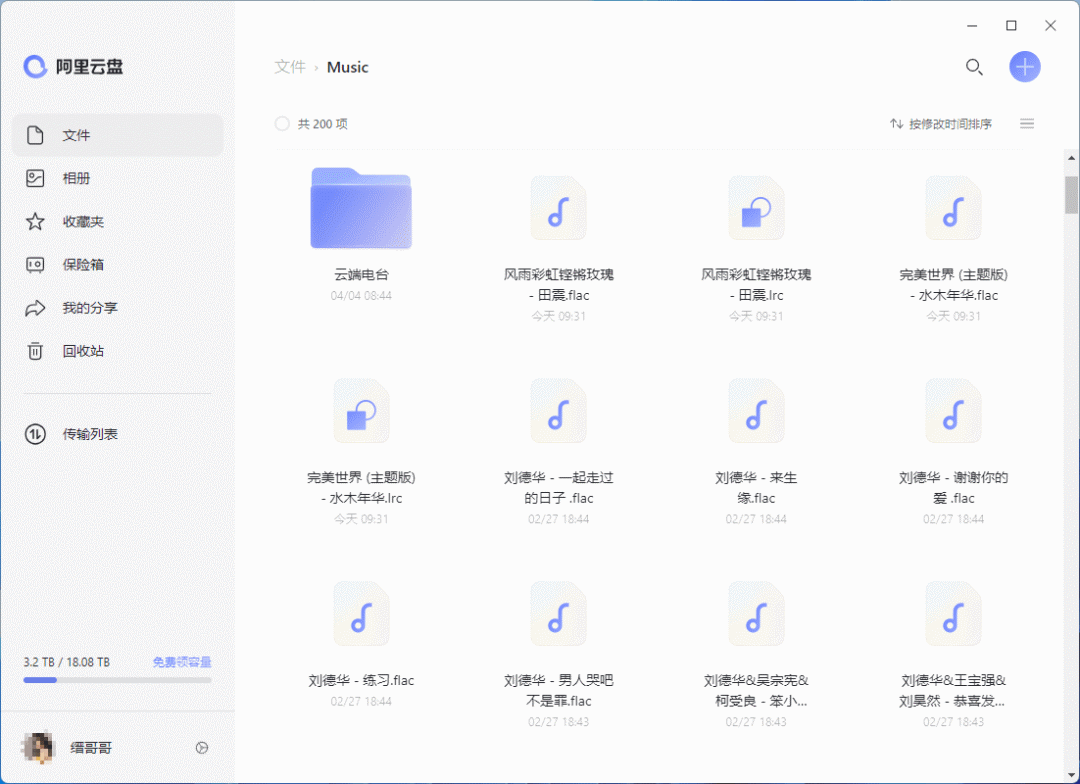Expand the Music breadcrumb options
This screenshot has height=784, width=1080.
coord(346,67)
